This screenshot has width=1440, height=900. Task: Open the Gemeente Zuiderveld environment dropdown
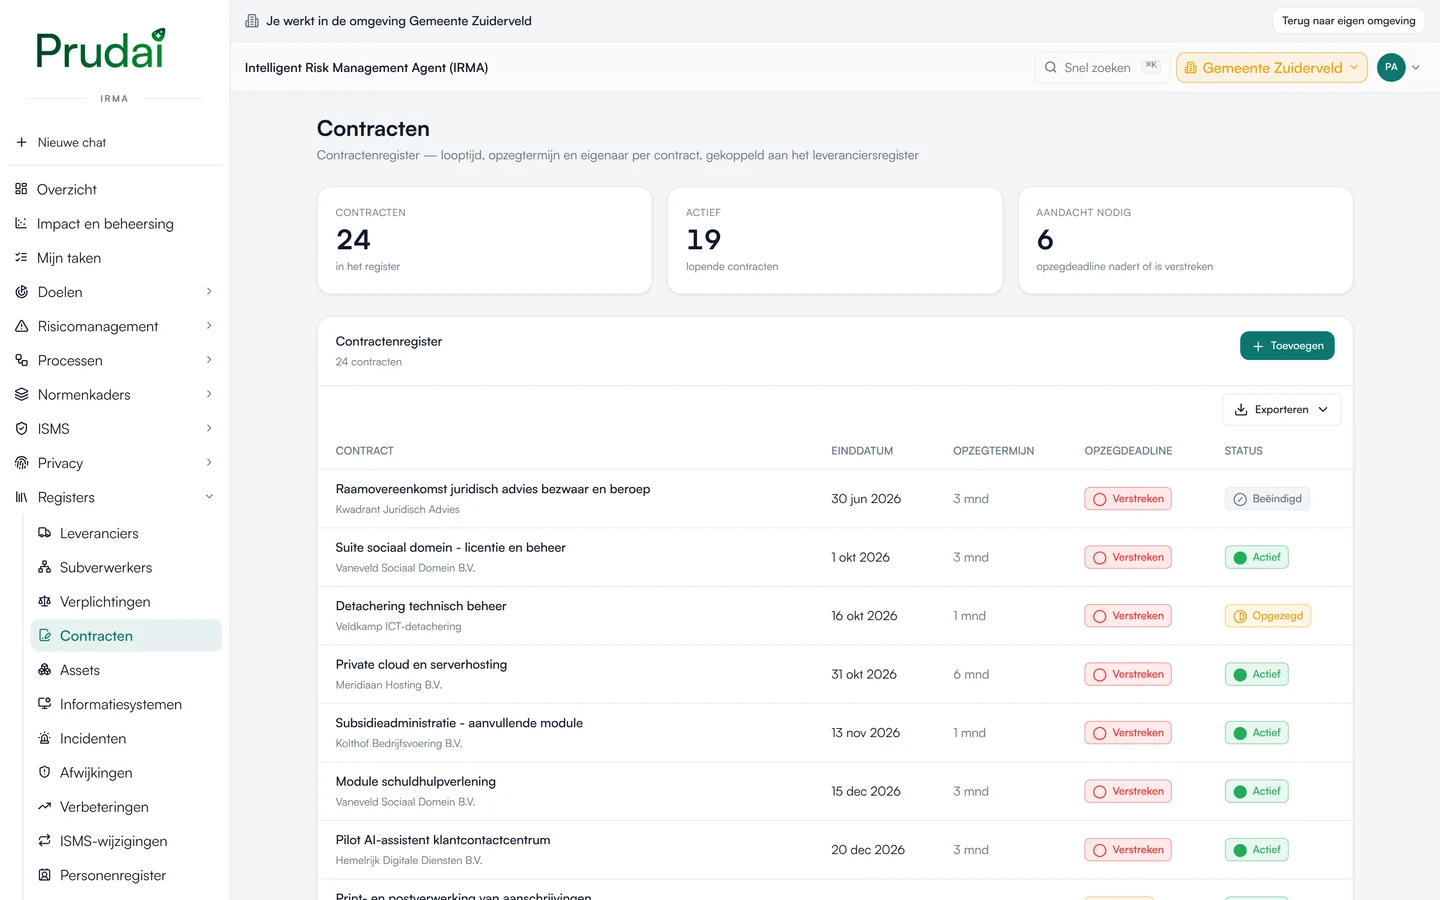click(1272, 67)
